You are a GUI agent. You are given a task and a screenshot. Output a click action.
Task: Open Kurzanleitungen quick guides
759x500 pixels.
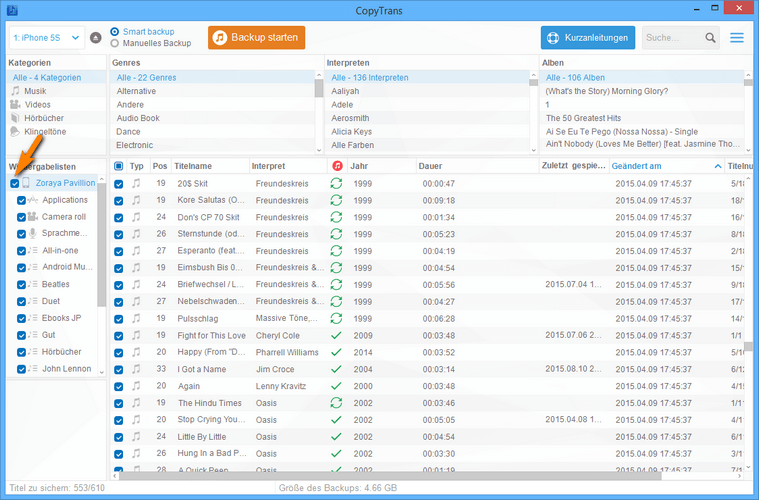click(x=588, y=38)
